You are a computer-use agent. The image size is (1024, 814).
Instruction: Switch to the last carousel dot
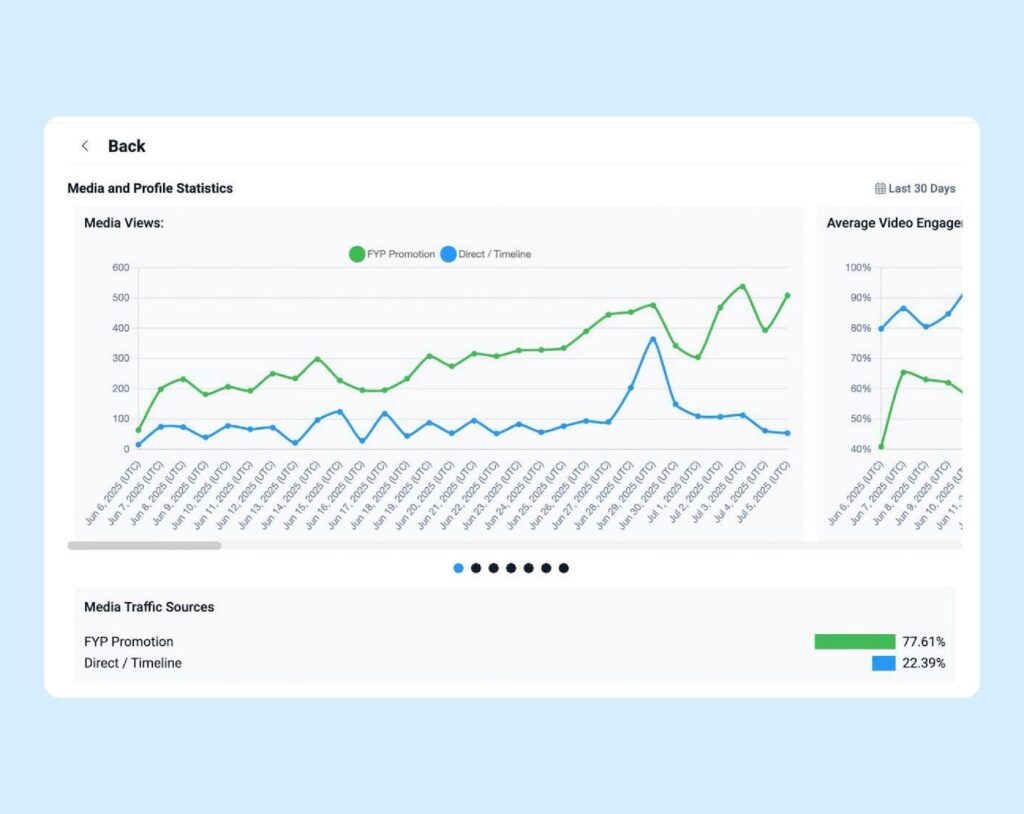pyautogui.click(x=564, y=568)
